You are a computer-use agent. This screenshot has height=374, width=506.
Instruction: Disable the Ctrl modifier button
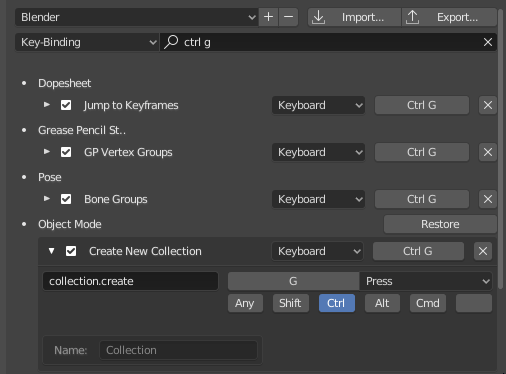(337, 303)
